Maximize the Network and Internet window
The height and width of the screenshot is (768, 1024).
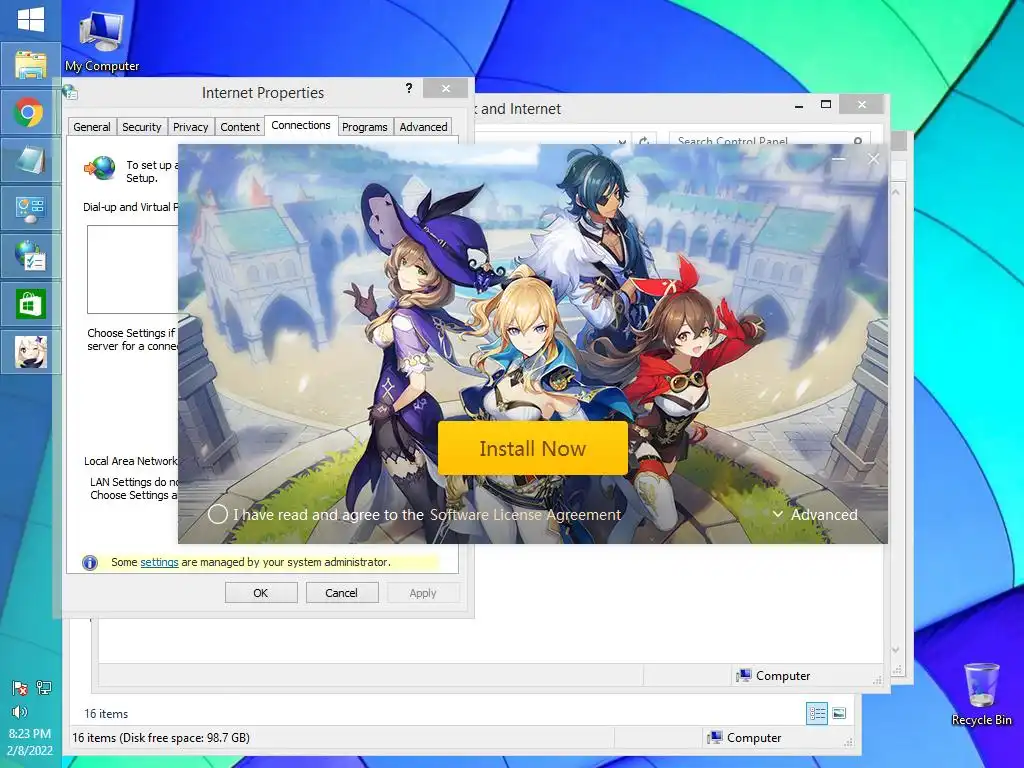[825, 104]
